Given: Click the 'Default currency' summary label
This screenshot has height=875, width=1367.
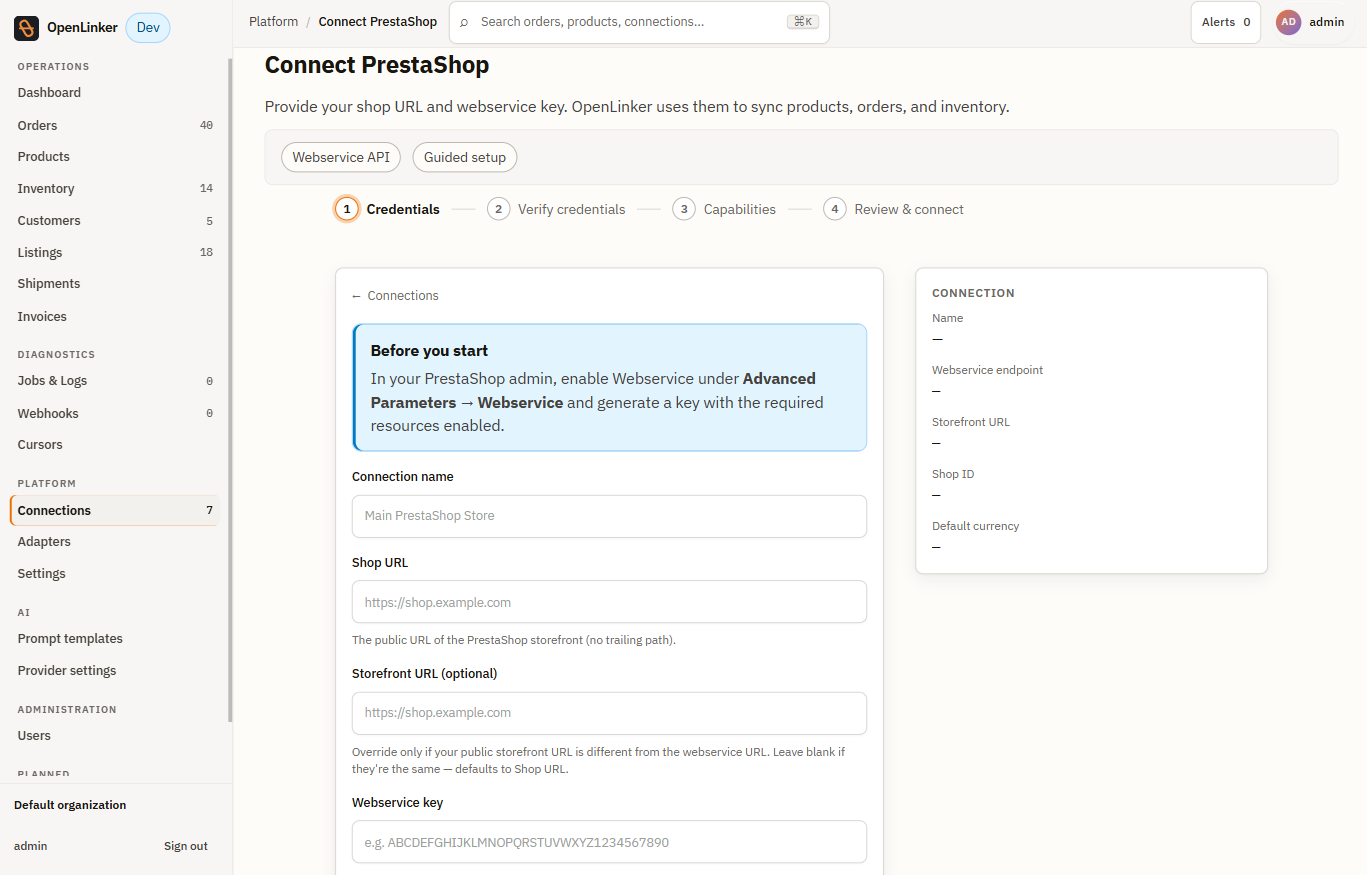Looking at the screenshot, I should 975,526.
